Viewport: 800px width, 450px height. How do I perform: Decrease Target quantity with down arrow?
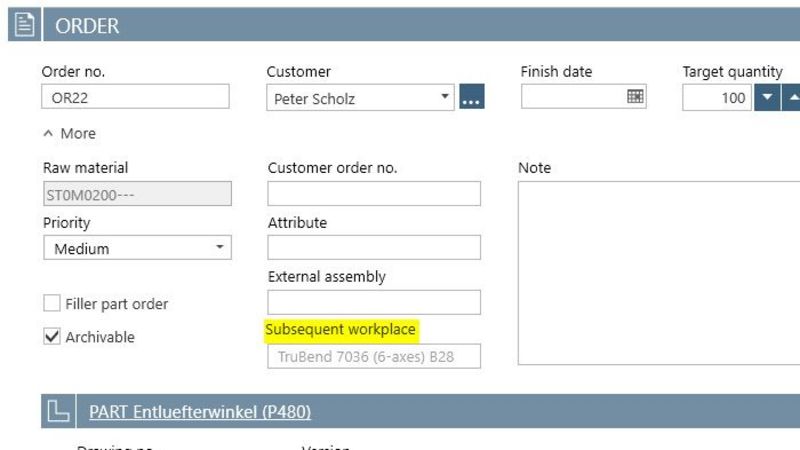pyautogui.click(x=766, y=97)
